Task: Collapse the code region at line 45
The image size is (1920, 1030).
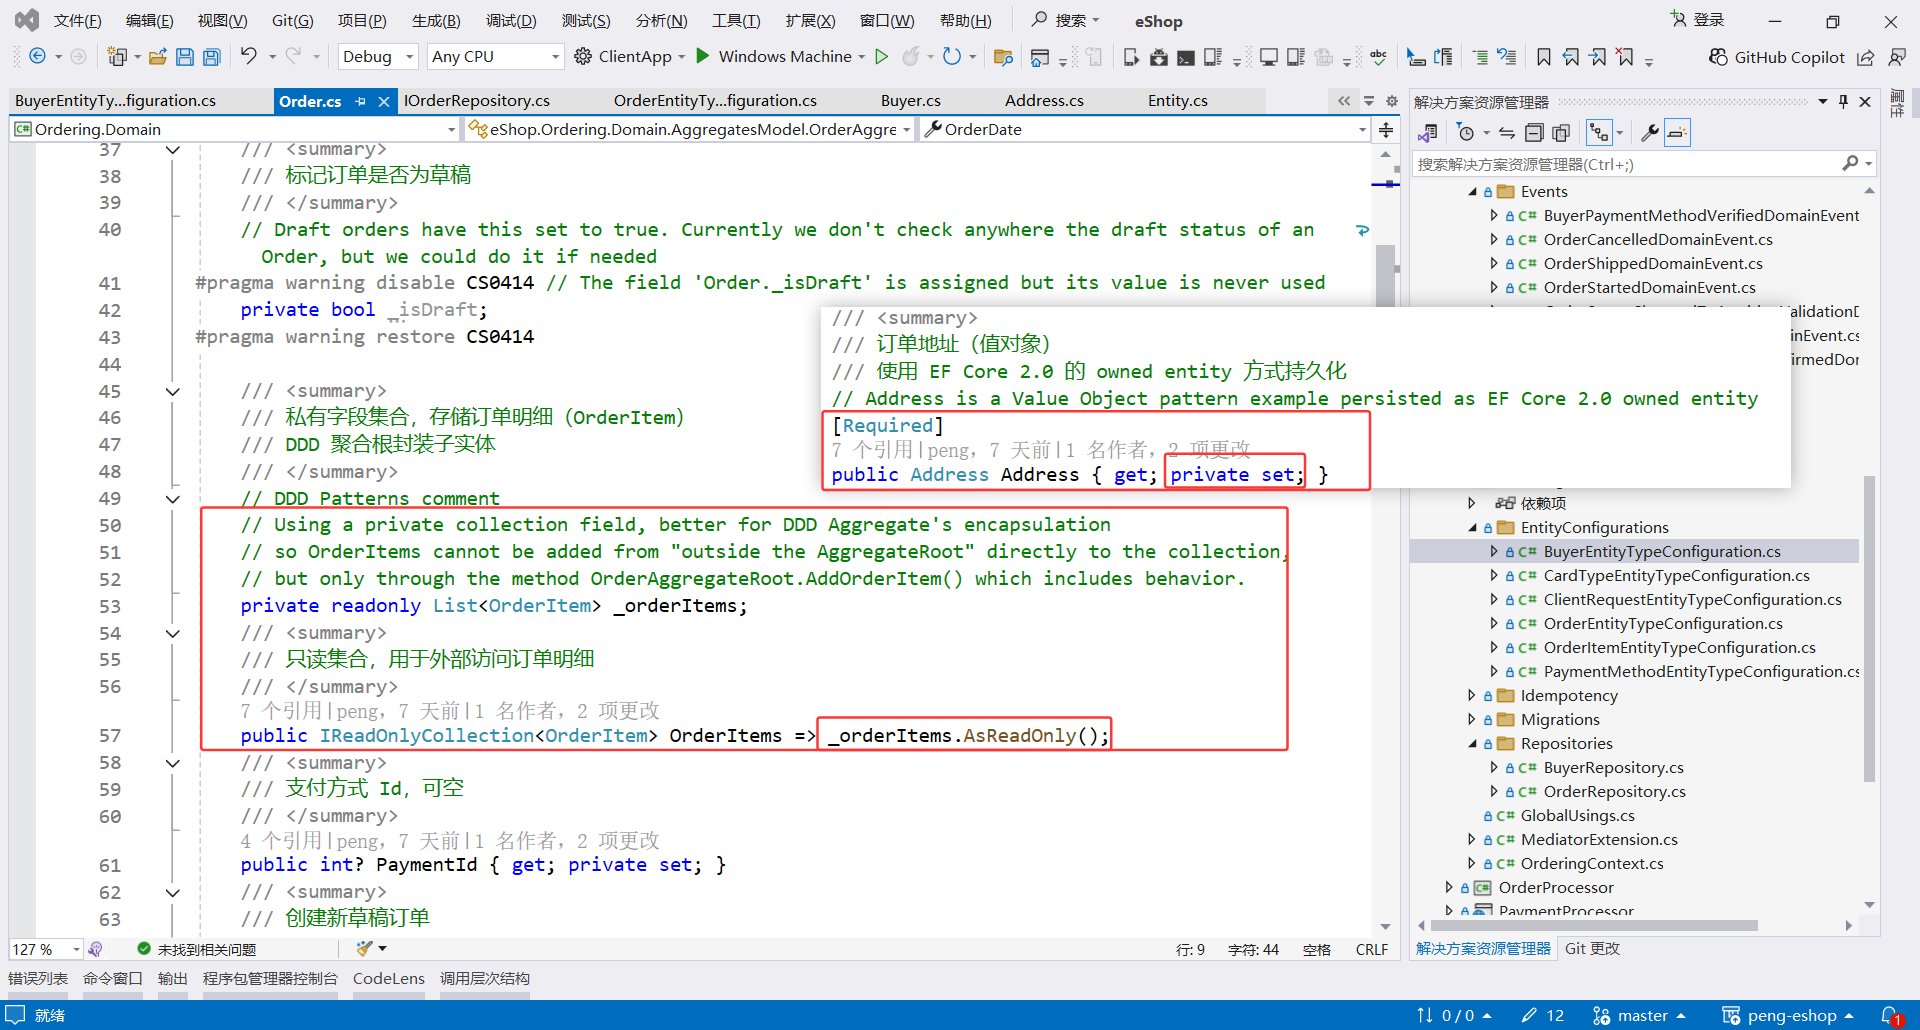Action: [173, 392]
